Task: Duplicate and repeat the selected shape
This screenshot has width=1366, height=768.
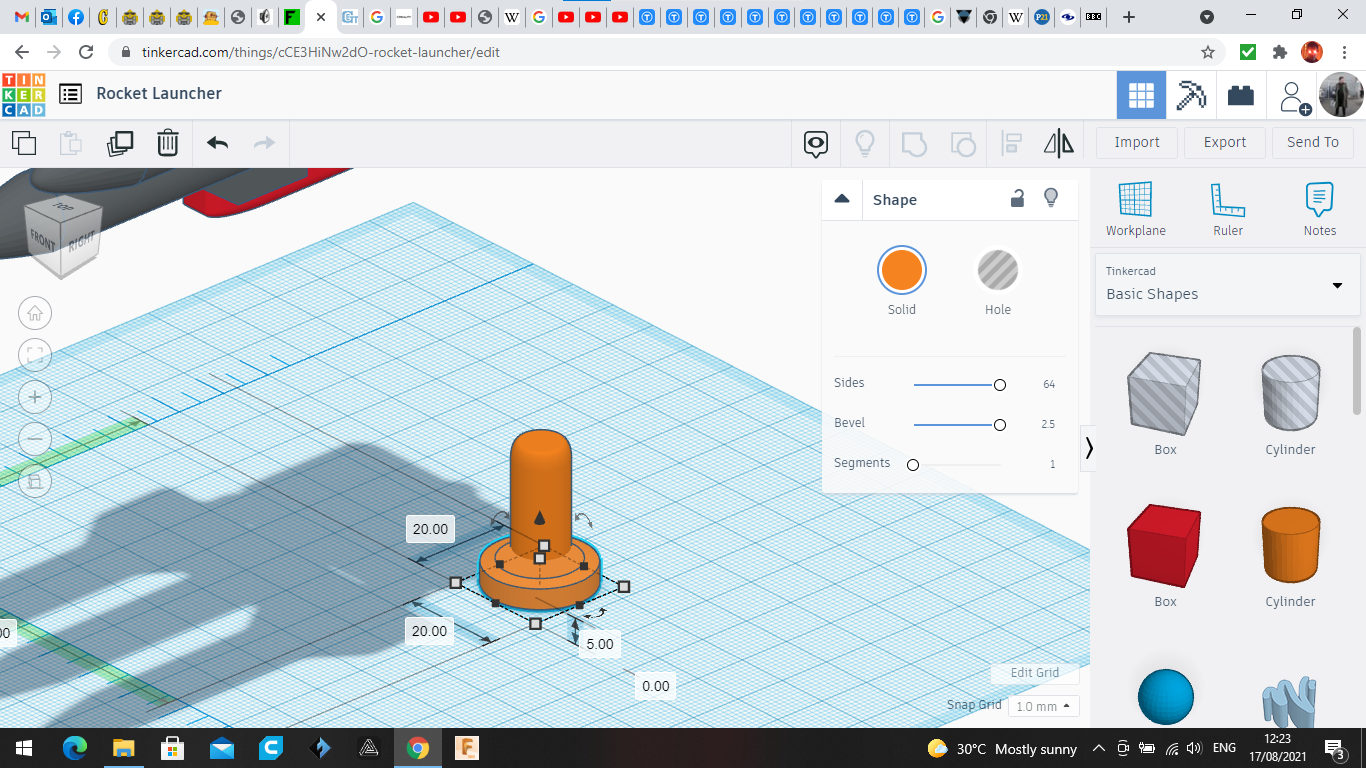Action: point(120,143)
